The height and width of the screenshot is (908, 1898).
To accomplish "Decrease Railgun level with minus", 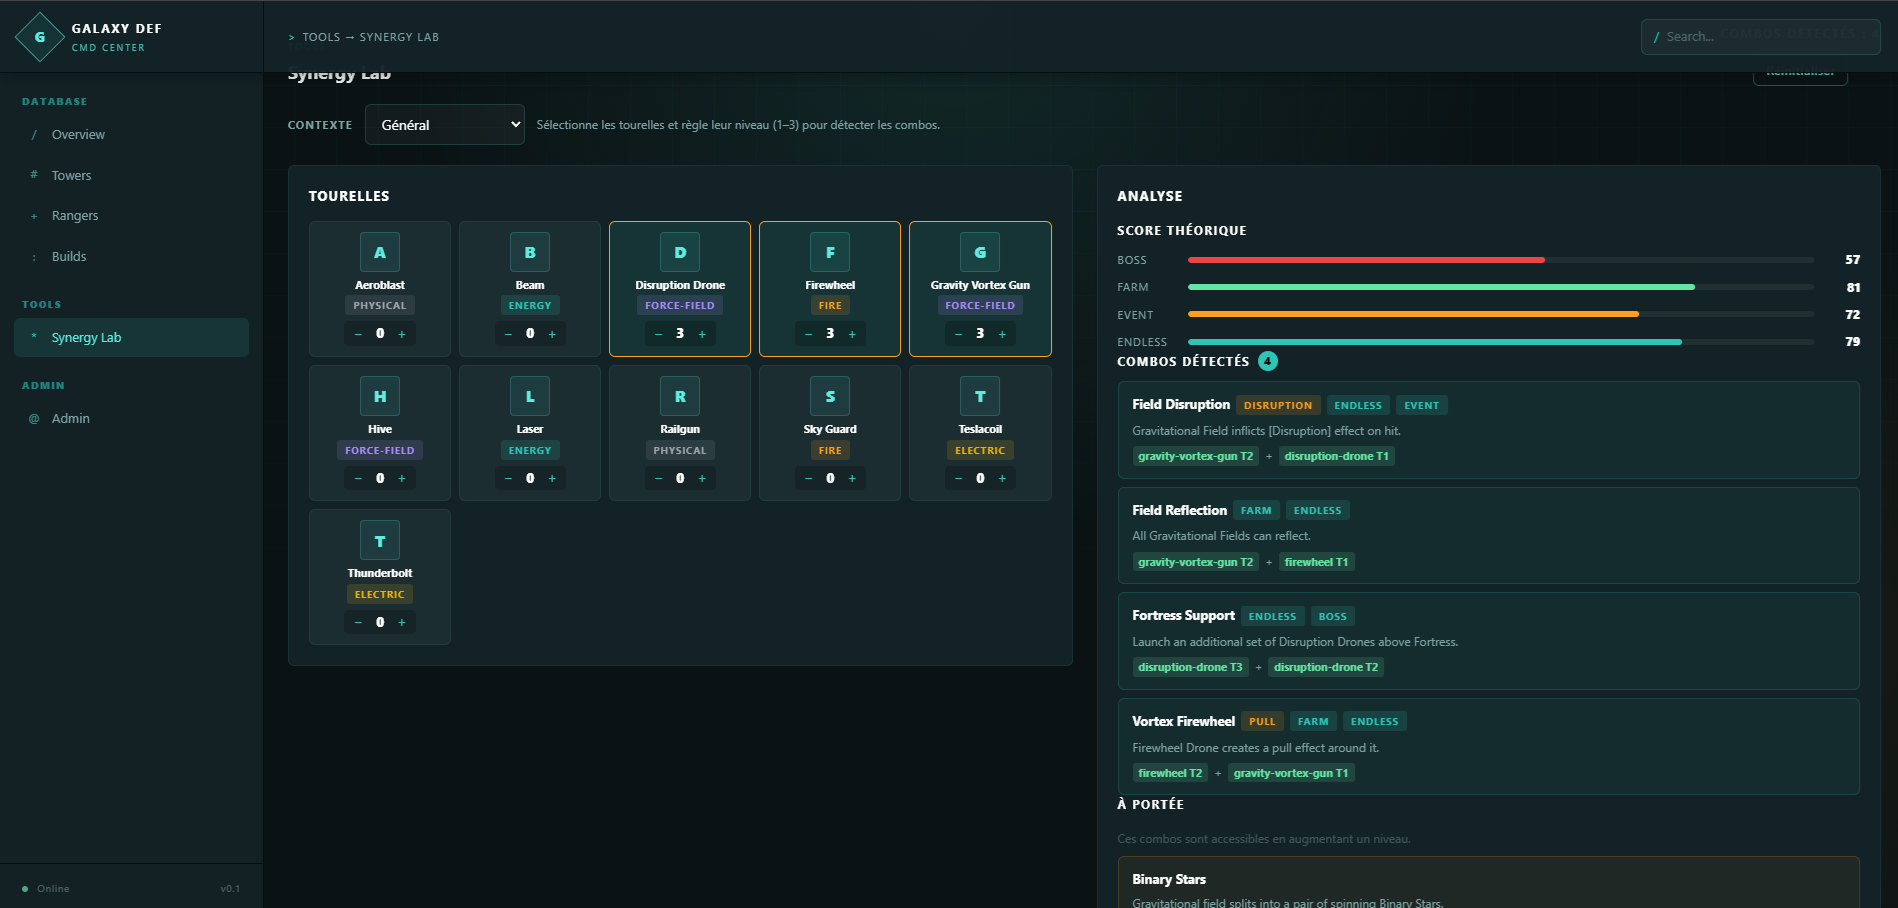I will pyautogui.click(x=658, y=478).
